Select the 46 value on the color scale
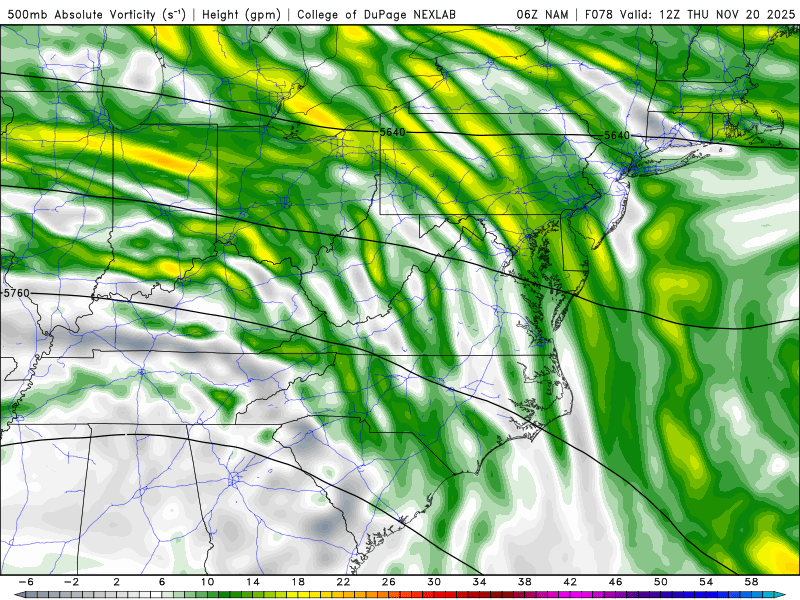 point(615,582)
